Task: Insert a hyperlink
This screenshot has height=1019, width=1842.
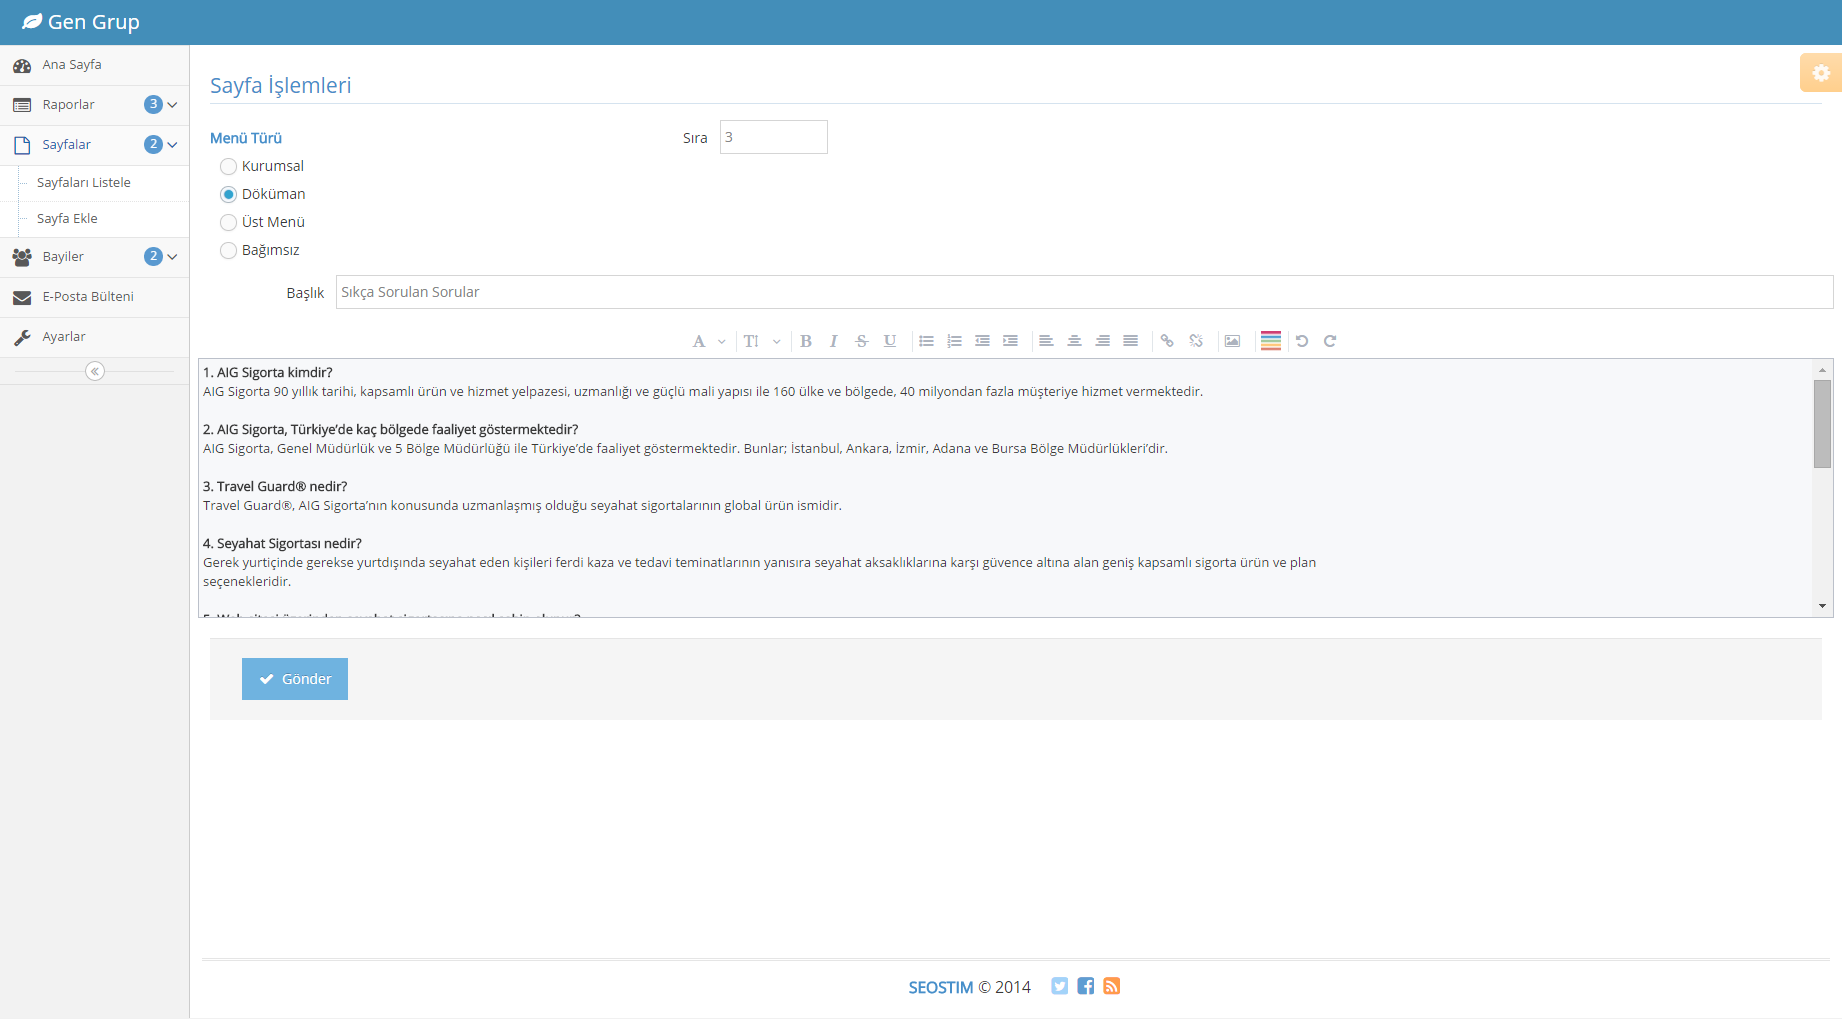Action: click(x=1167, y=341)
